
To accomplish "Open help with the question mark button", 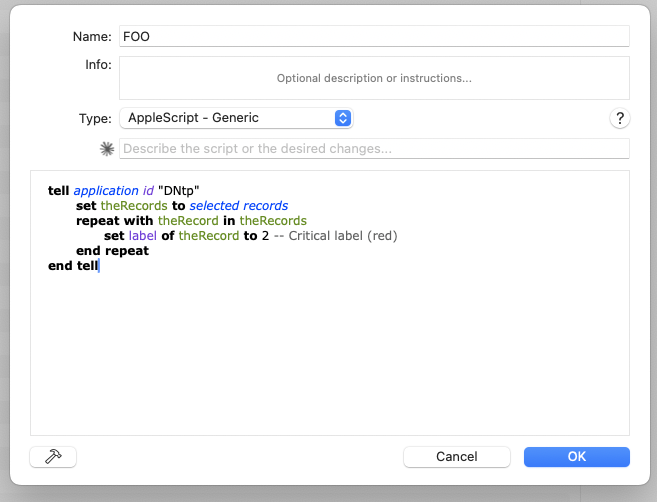I will click(x=620, y=118).
